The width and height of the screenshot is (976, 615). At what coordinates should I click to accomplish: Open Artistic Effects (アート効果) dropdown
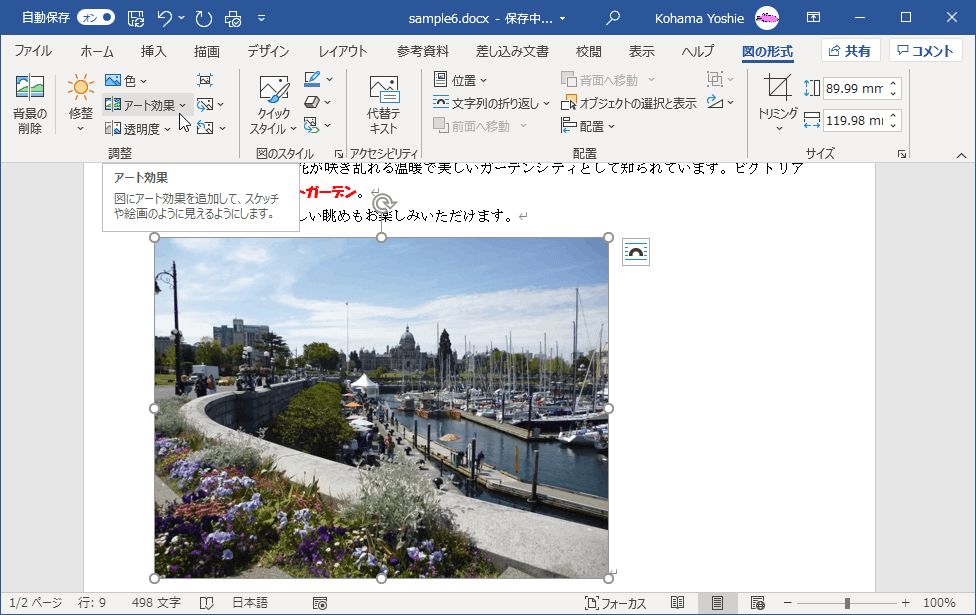pos(146,105)
